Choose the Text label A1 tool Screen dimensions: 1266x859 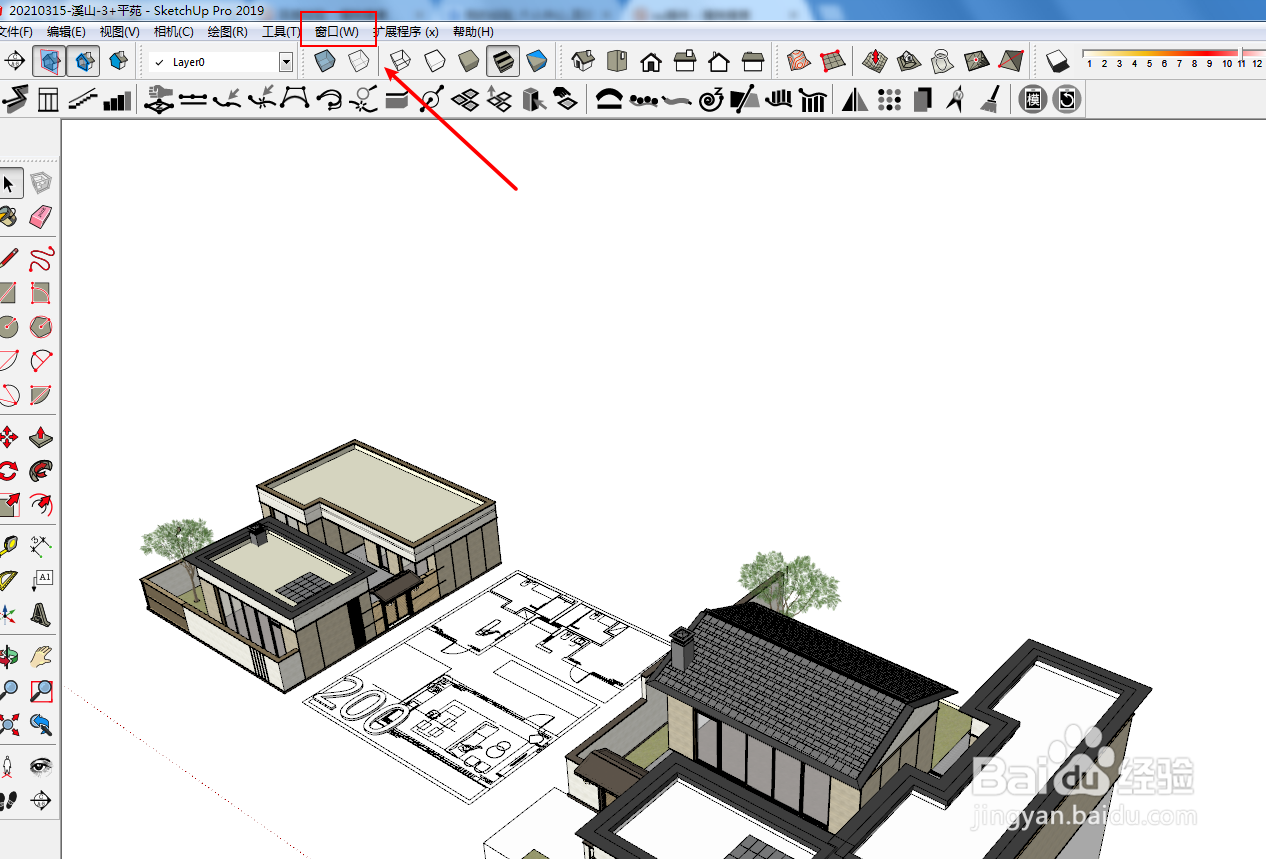[x=40, y=580]
